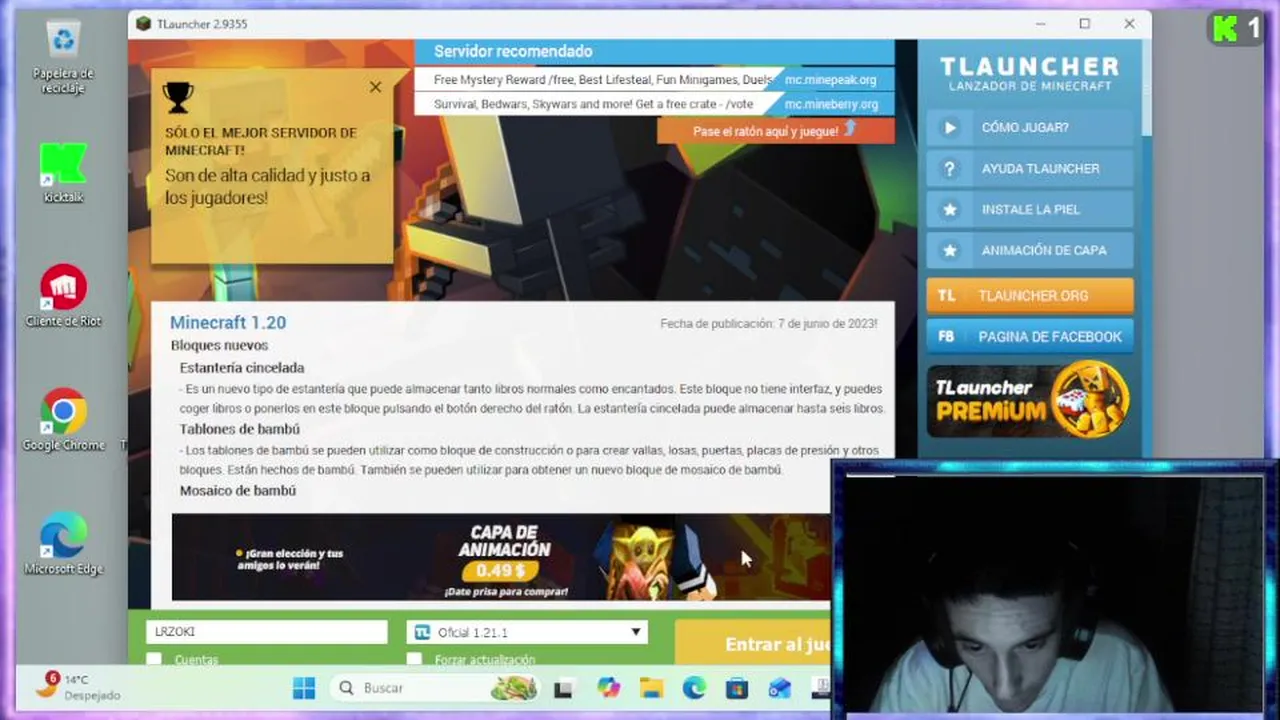Click the play icon beside Cómo Jugar
Screen dimensions: 1280x720
(x=950, y=128)
